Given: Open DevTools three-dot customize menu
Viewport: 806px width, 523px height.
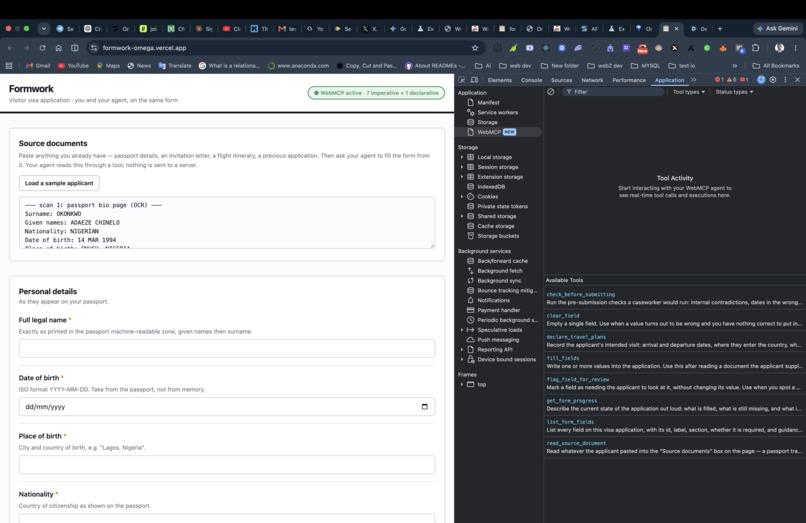Looking at the screenshot, I should [x=785, y=80].
